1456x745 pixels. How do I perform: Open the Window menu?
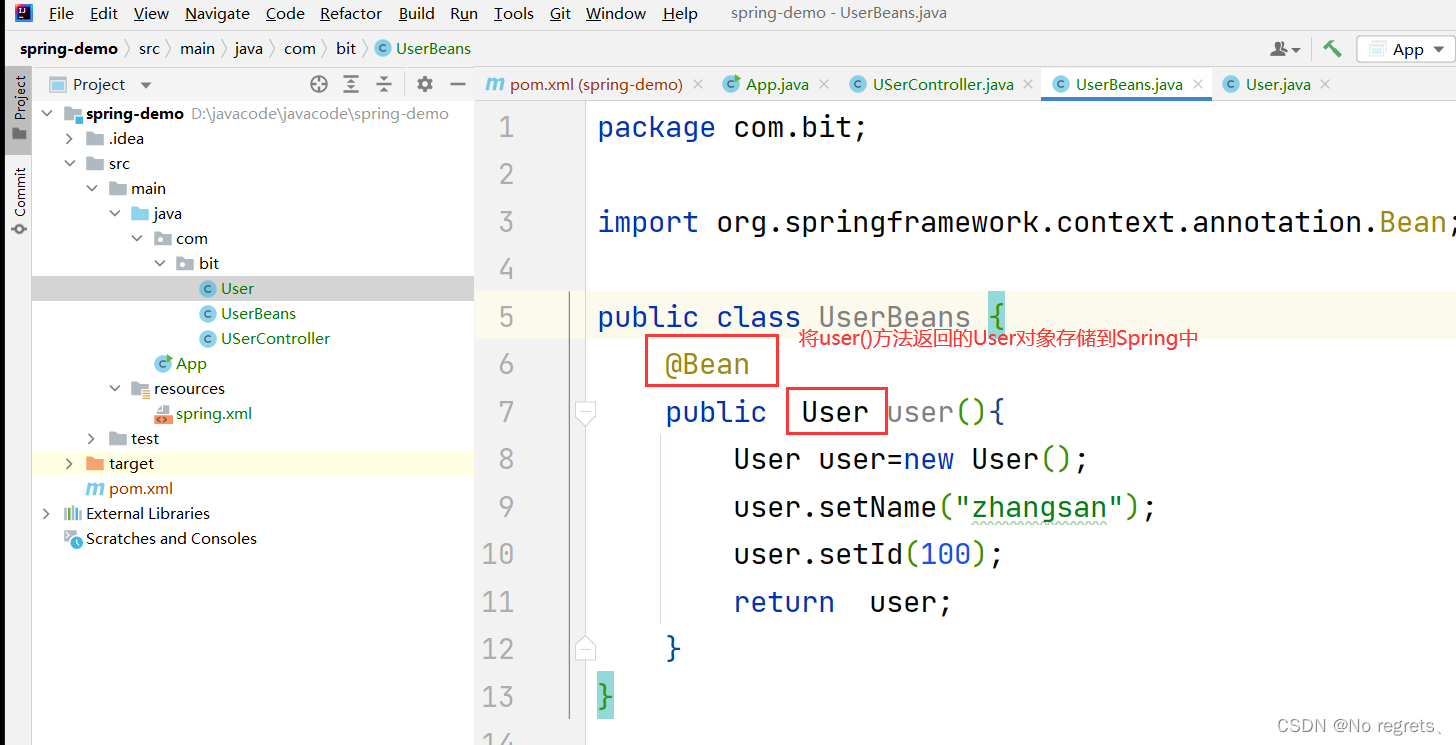tap(616, 13)
